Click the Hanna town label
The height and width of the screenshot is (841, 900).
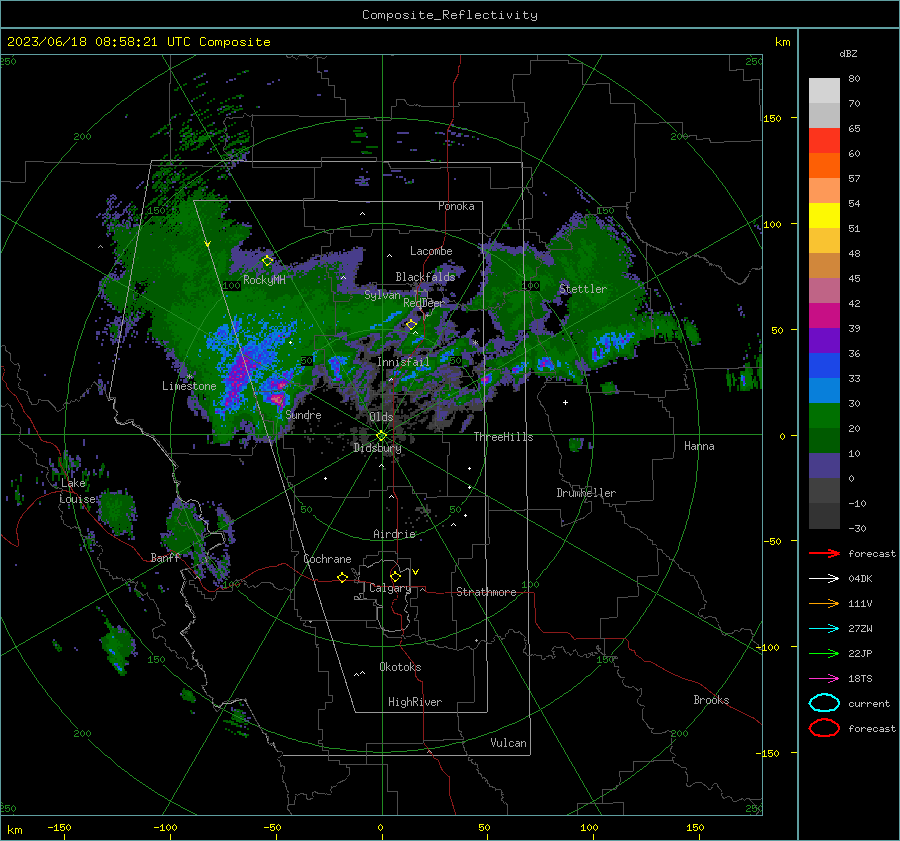(x=699, y=446)
